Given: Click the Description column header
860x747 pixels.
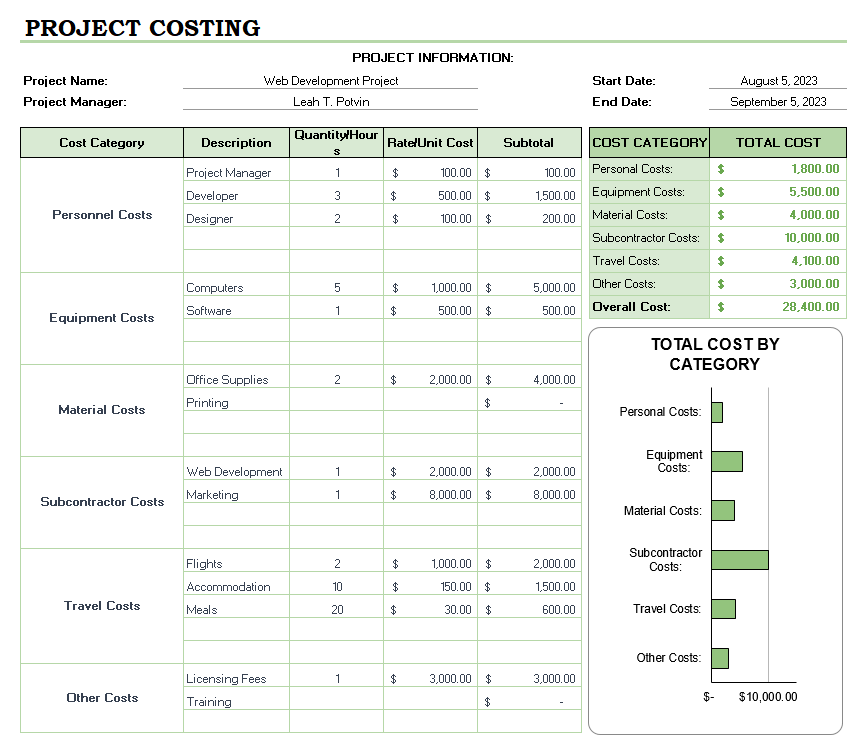Looking at the screenshot, I should pos(236,143).
